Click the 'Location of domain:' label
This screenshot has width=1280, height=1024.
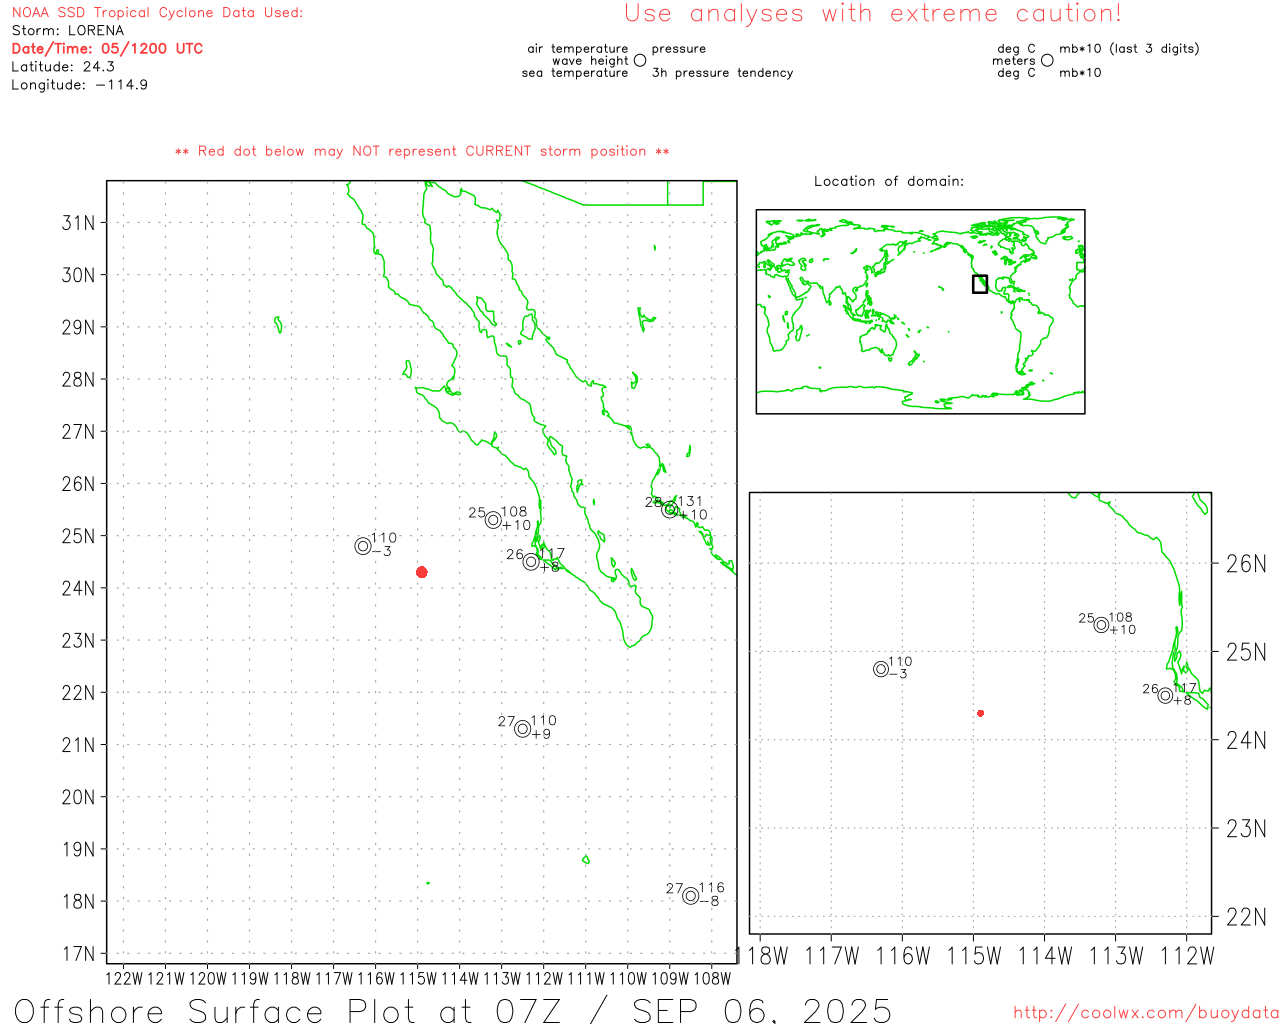point(889,181)
